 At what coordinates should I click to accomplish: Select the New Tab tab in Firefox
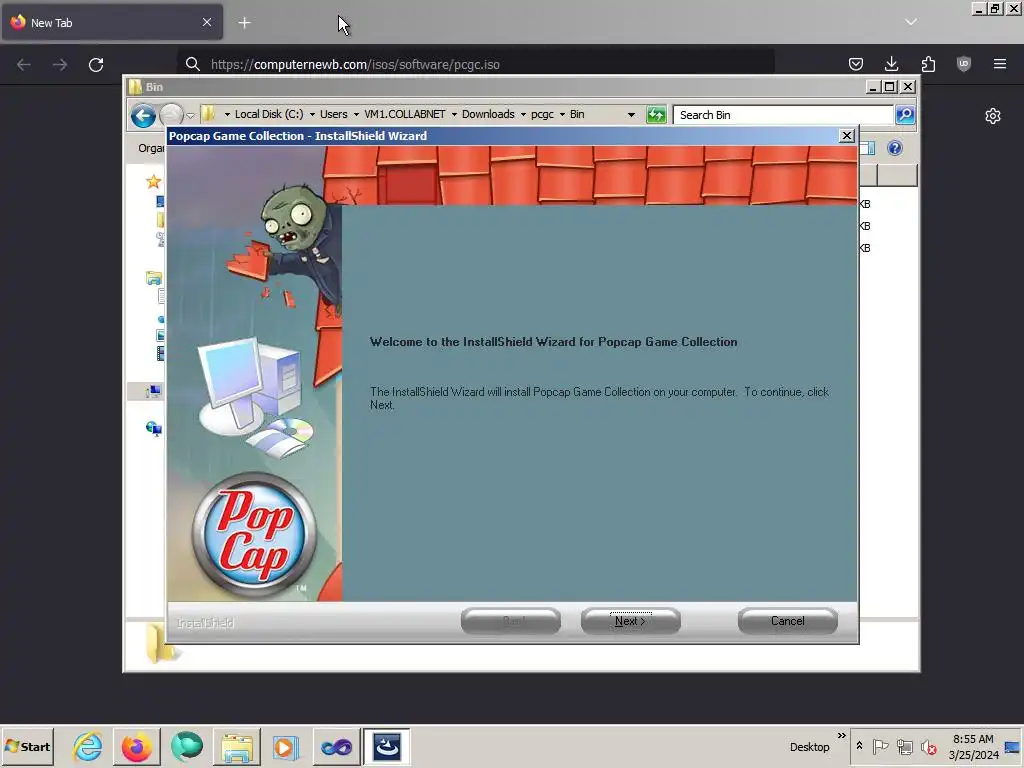click(x=112, y=23)
